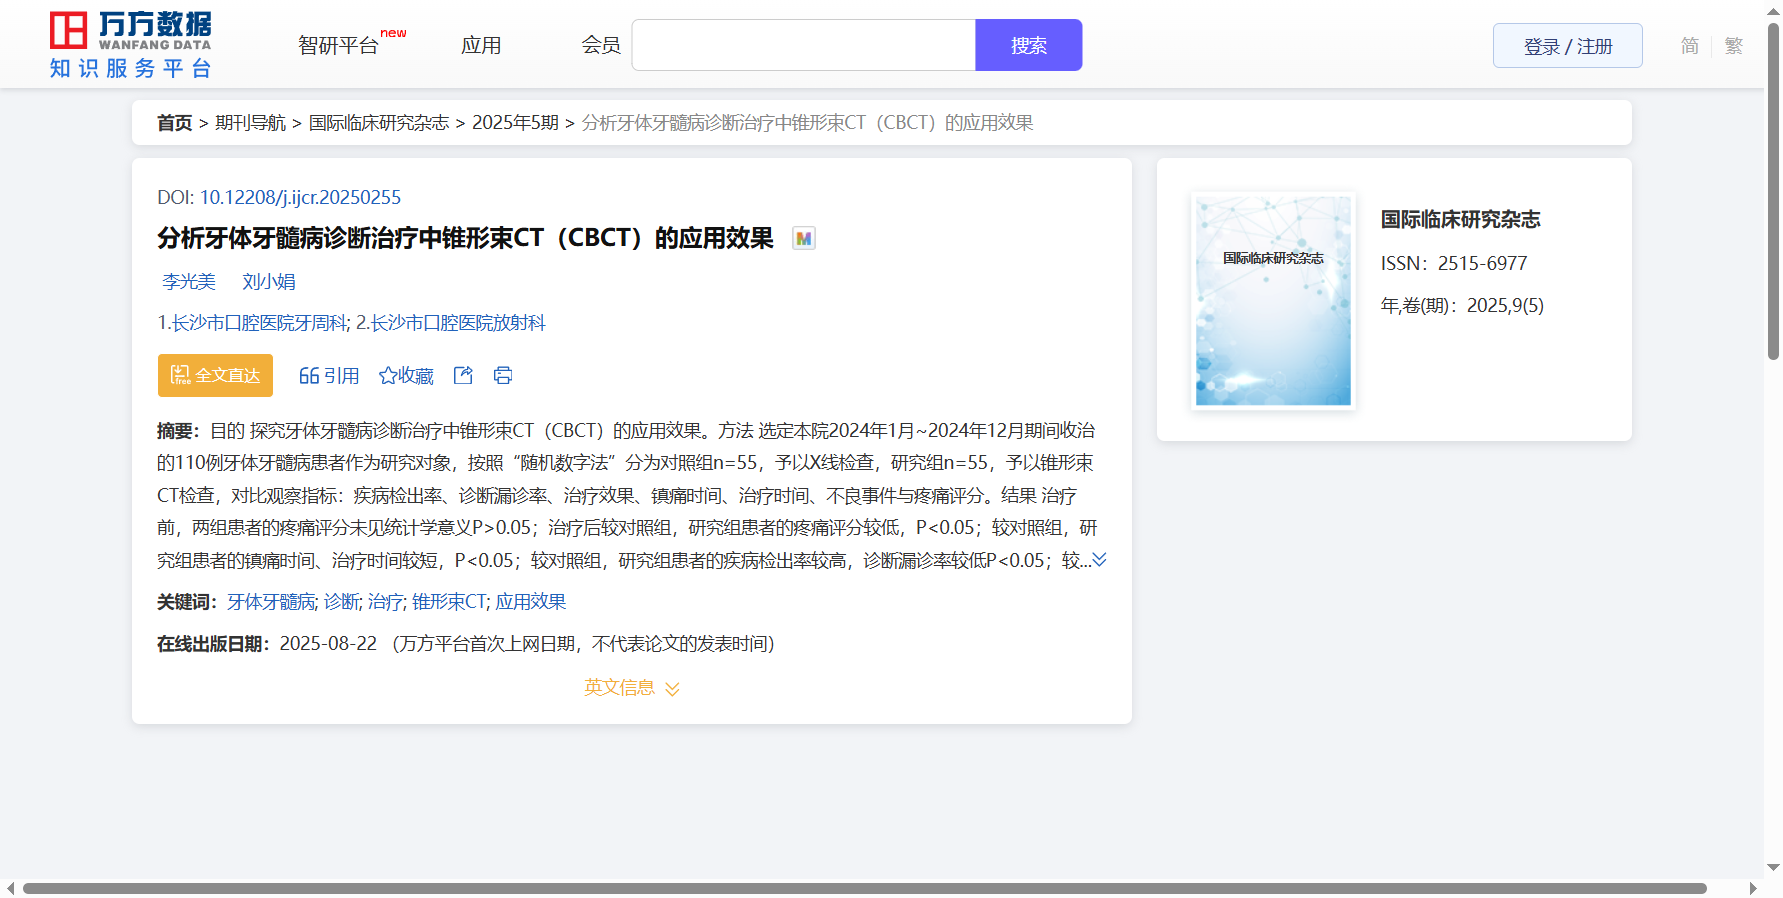Focus the search input field
1783x898 pixels.
[x=803, y=46]
